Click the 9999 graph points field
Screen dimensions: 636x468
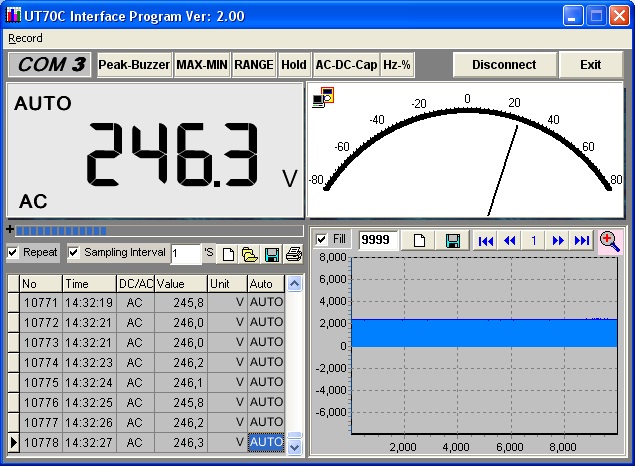[378, 240]
